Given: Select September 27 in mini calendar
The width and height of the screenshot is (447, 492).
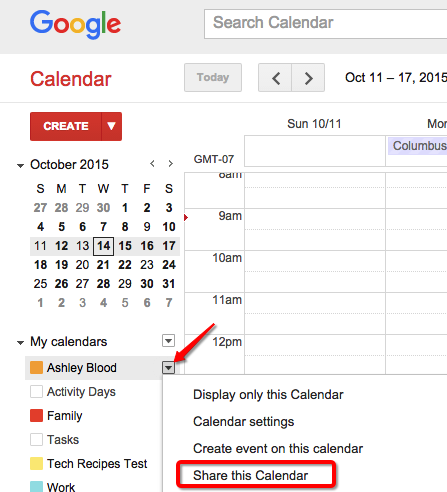Looking at the screenshot, I should coord(40,208).
